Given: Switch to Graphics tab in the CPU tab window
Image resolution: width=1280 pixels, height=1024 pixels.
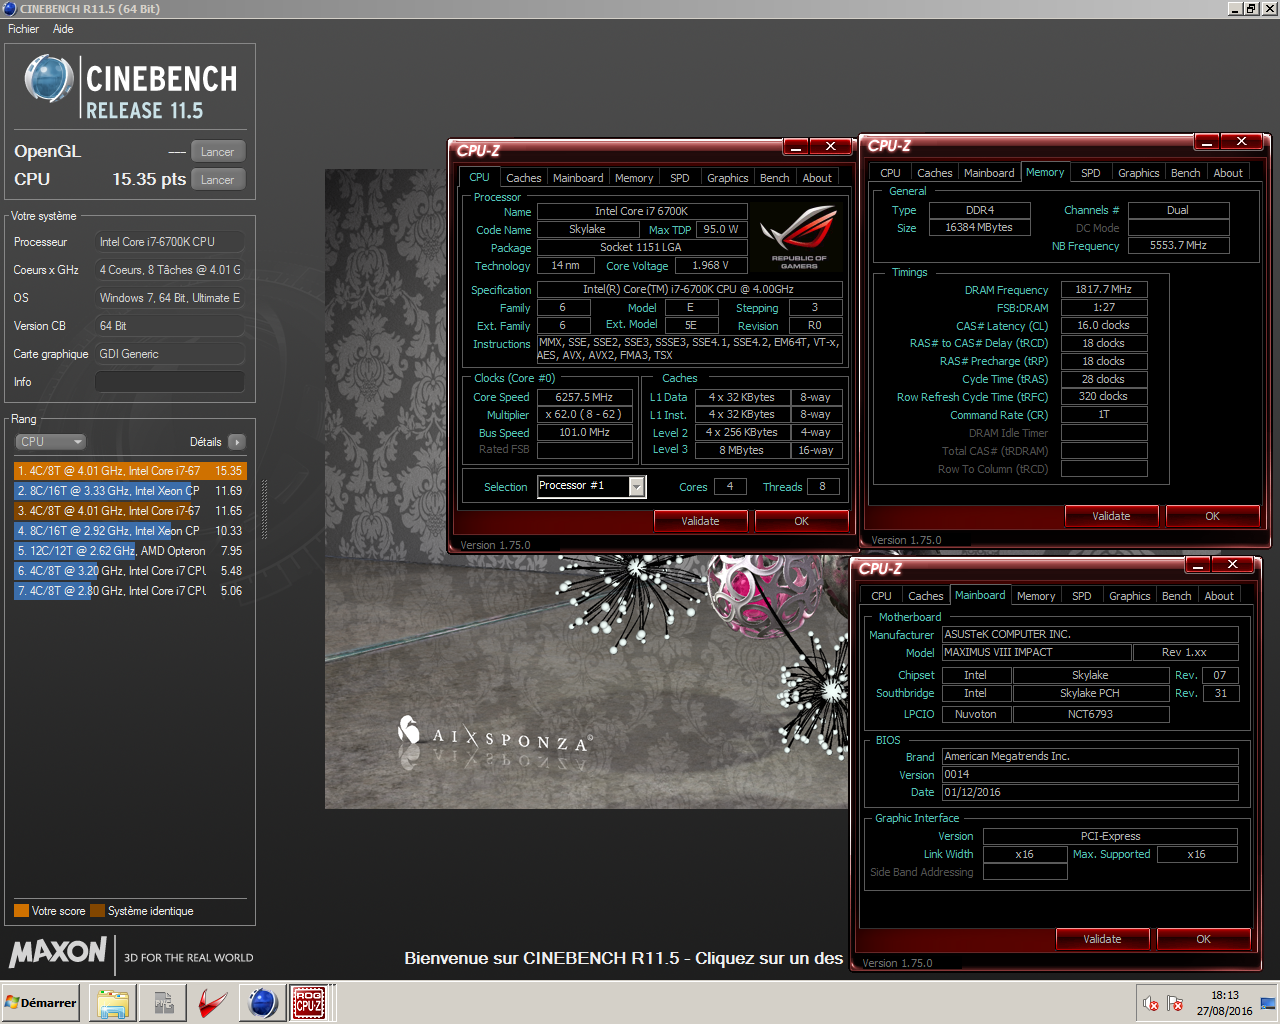Looking at the screenshot, I should pos(727,178).
